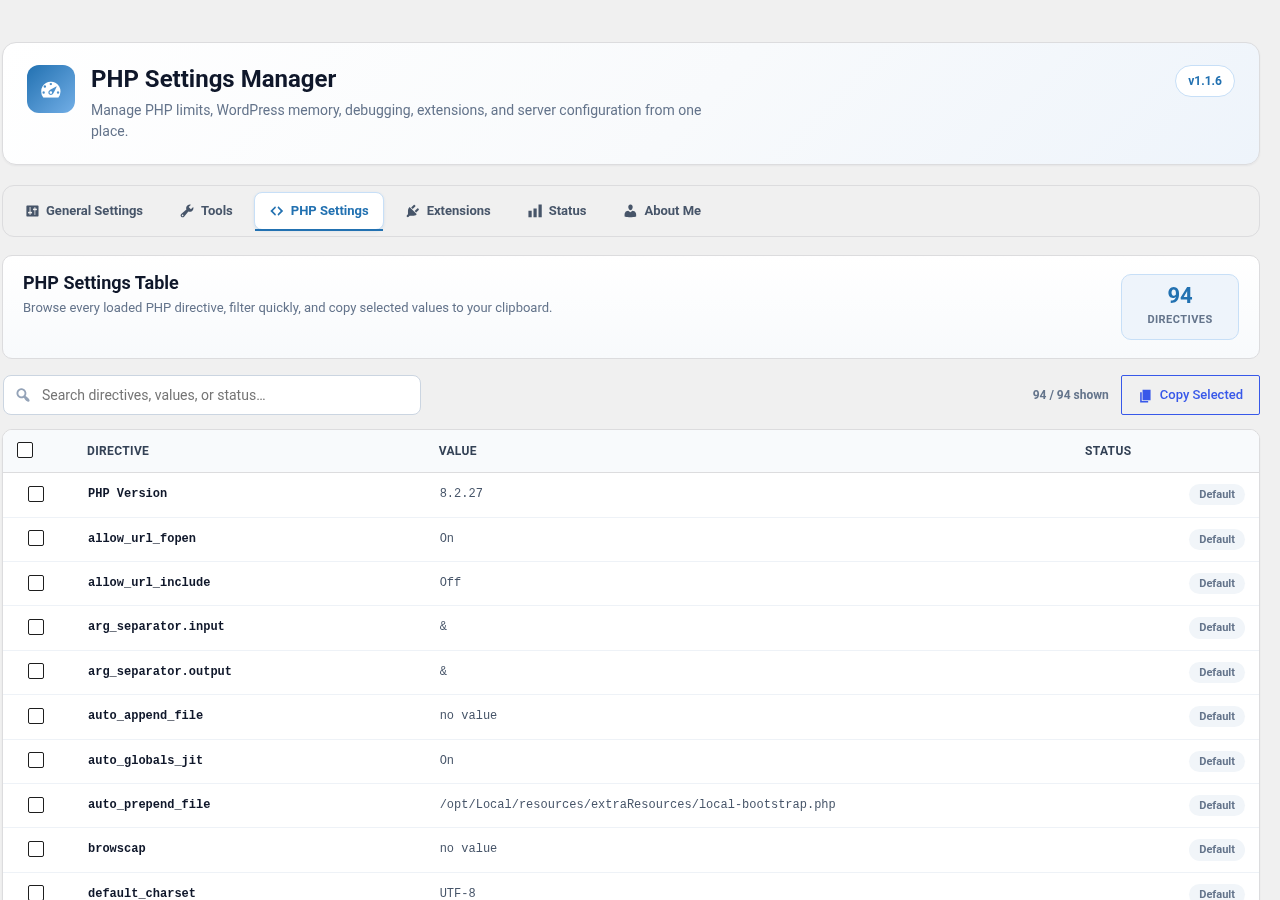Click the v1.1.6 version badge
The width and height of the screenshot is (1280, 900).
1205,81
